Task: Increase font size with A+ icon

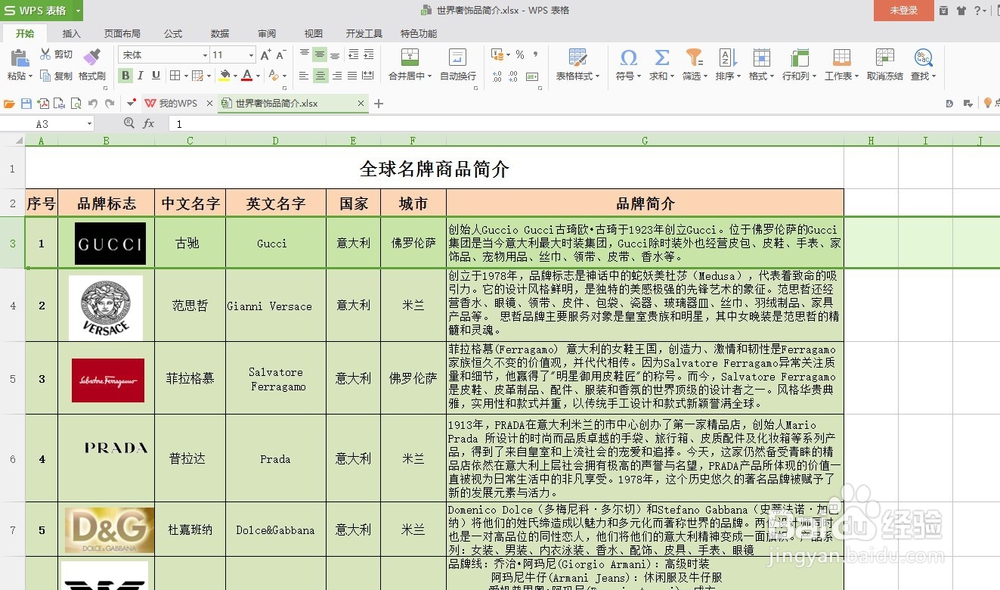Action: point(266,55)
